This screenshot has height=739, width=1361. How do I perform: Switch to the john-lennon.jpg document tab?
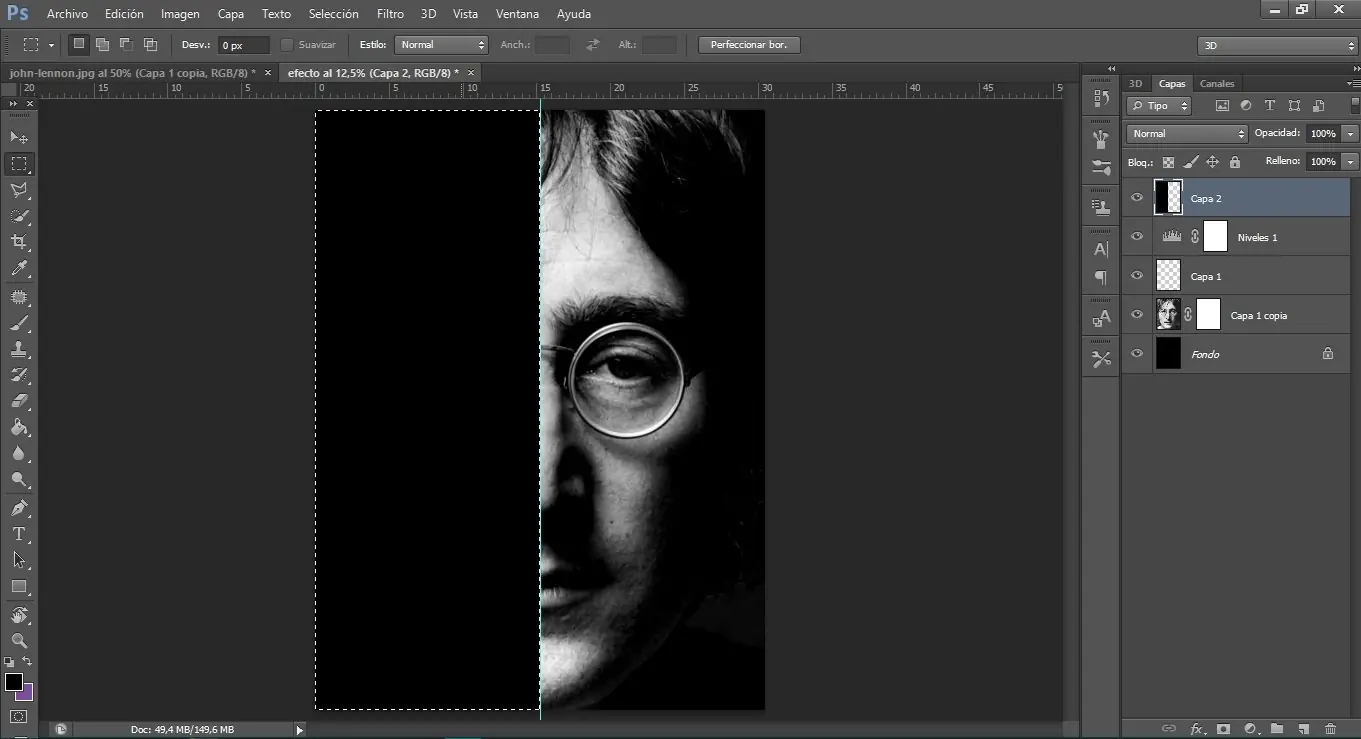(131, 73)
